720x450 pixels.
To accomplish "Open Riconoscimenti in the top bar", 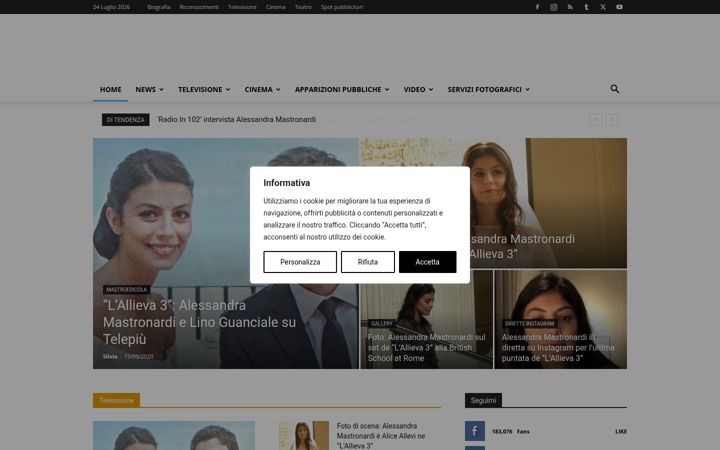I will point(199,7).
